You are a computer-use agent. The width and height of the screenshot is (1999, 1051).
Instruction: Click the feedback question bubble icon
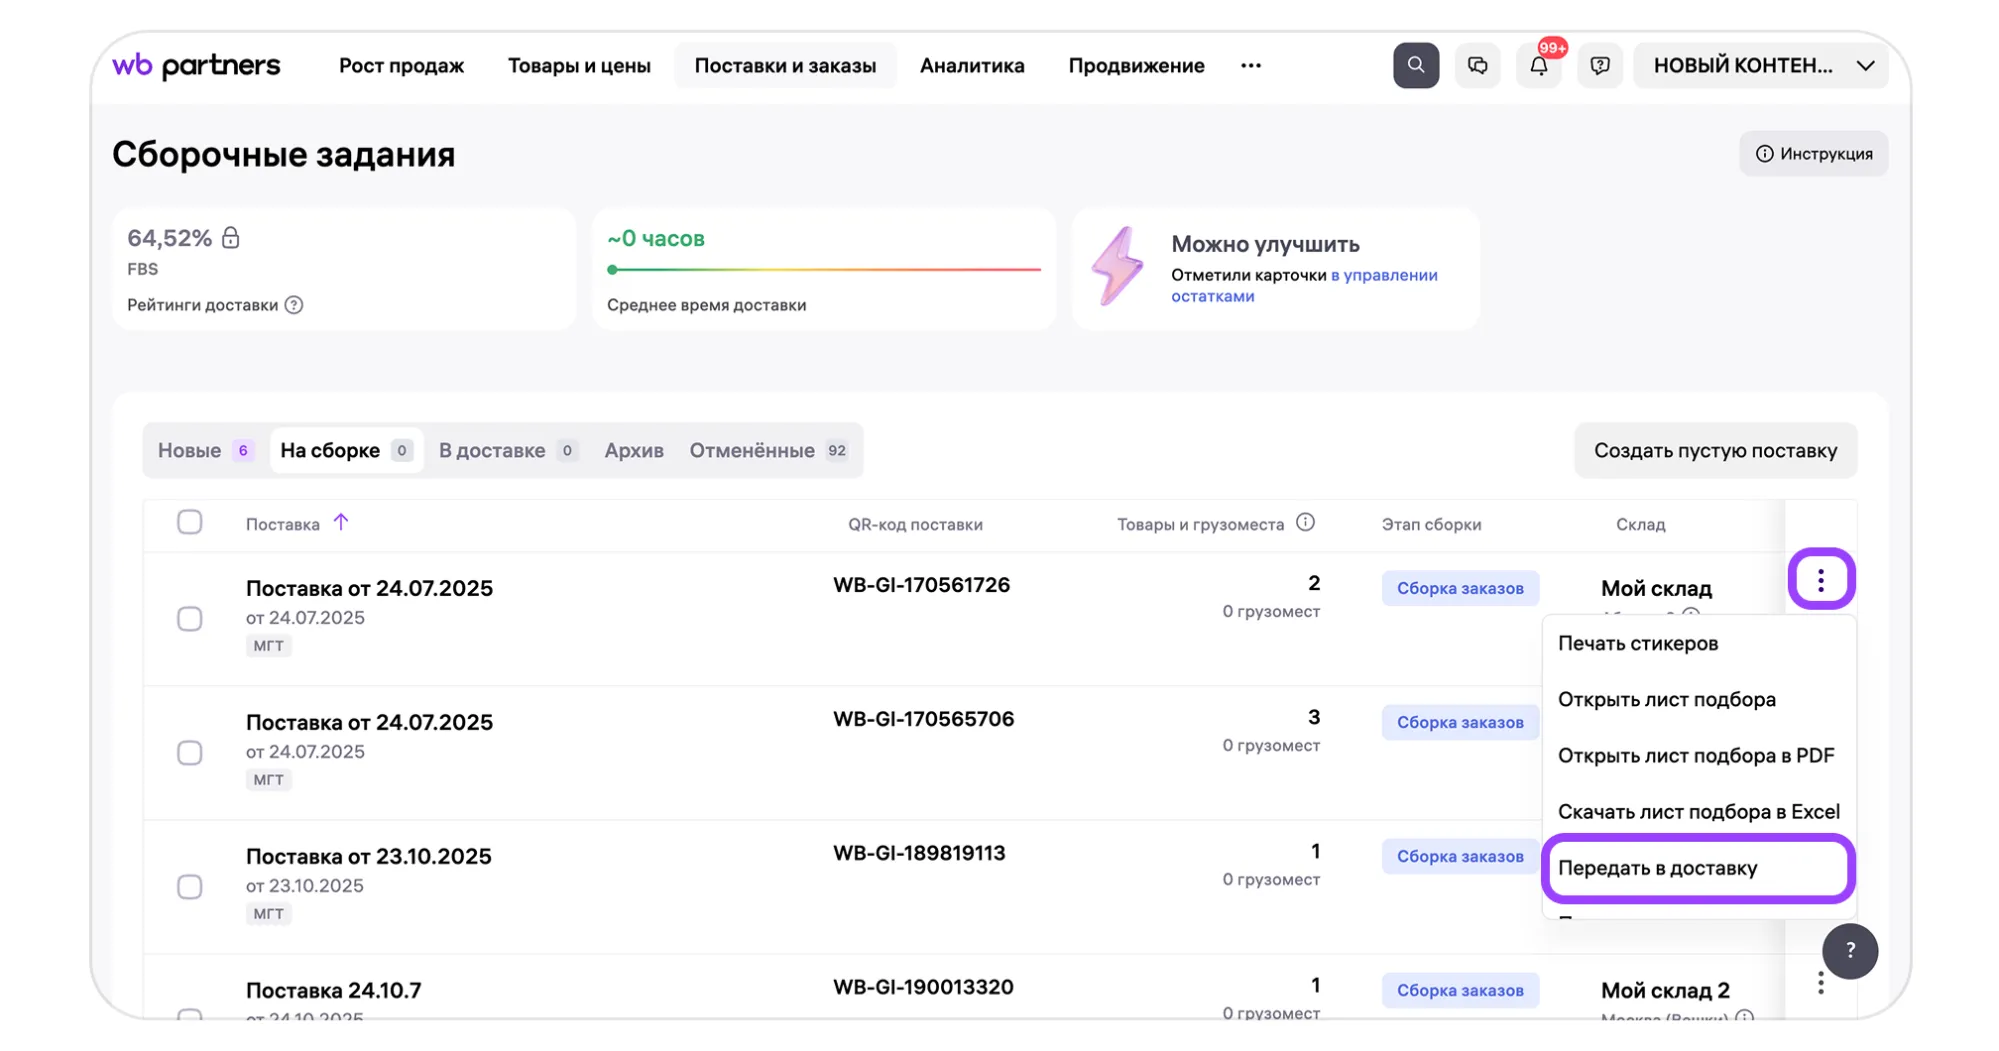pos(1599,66)
